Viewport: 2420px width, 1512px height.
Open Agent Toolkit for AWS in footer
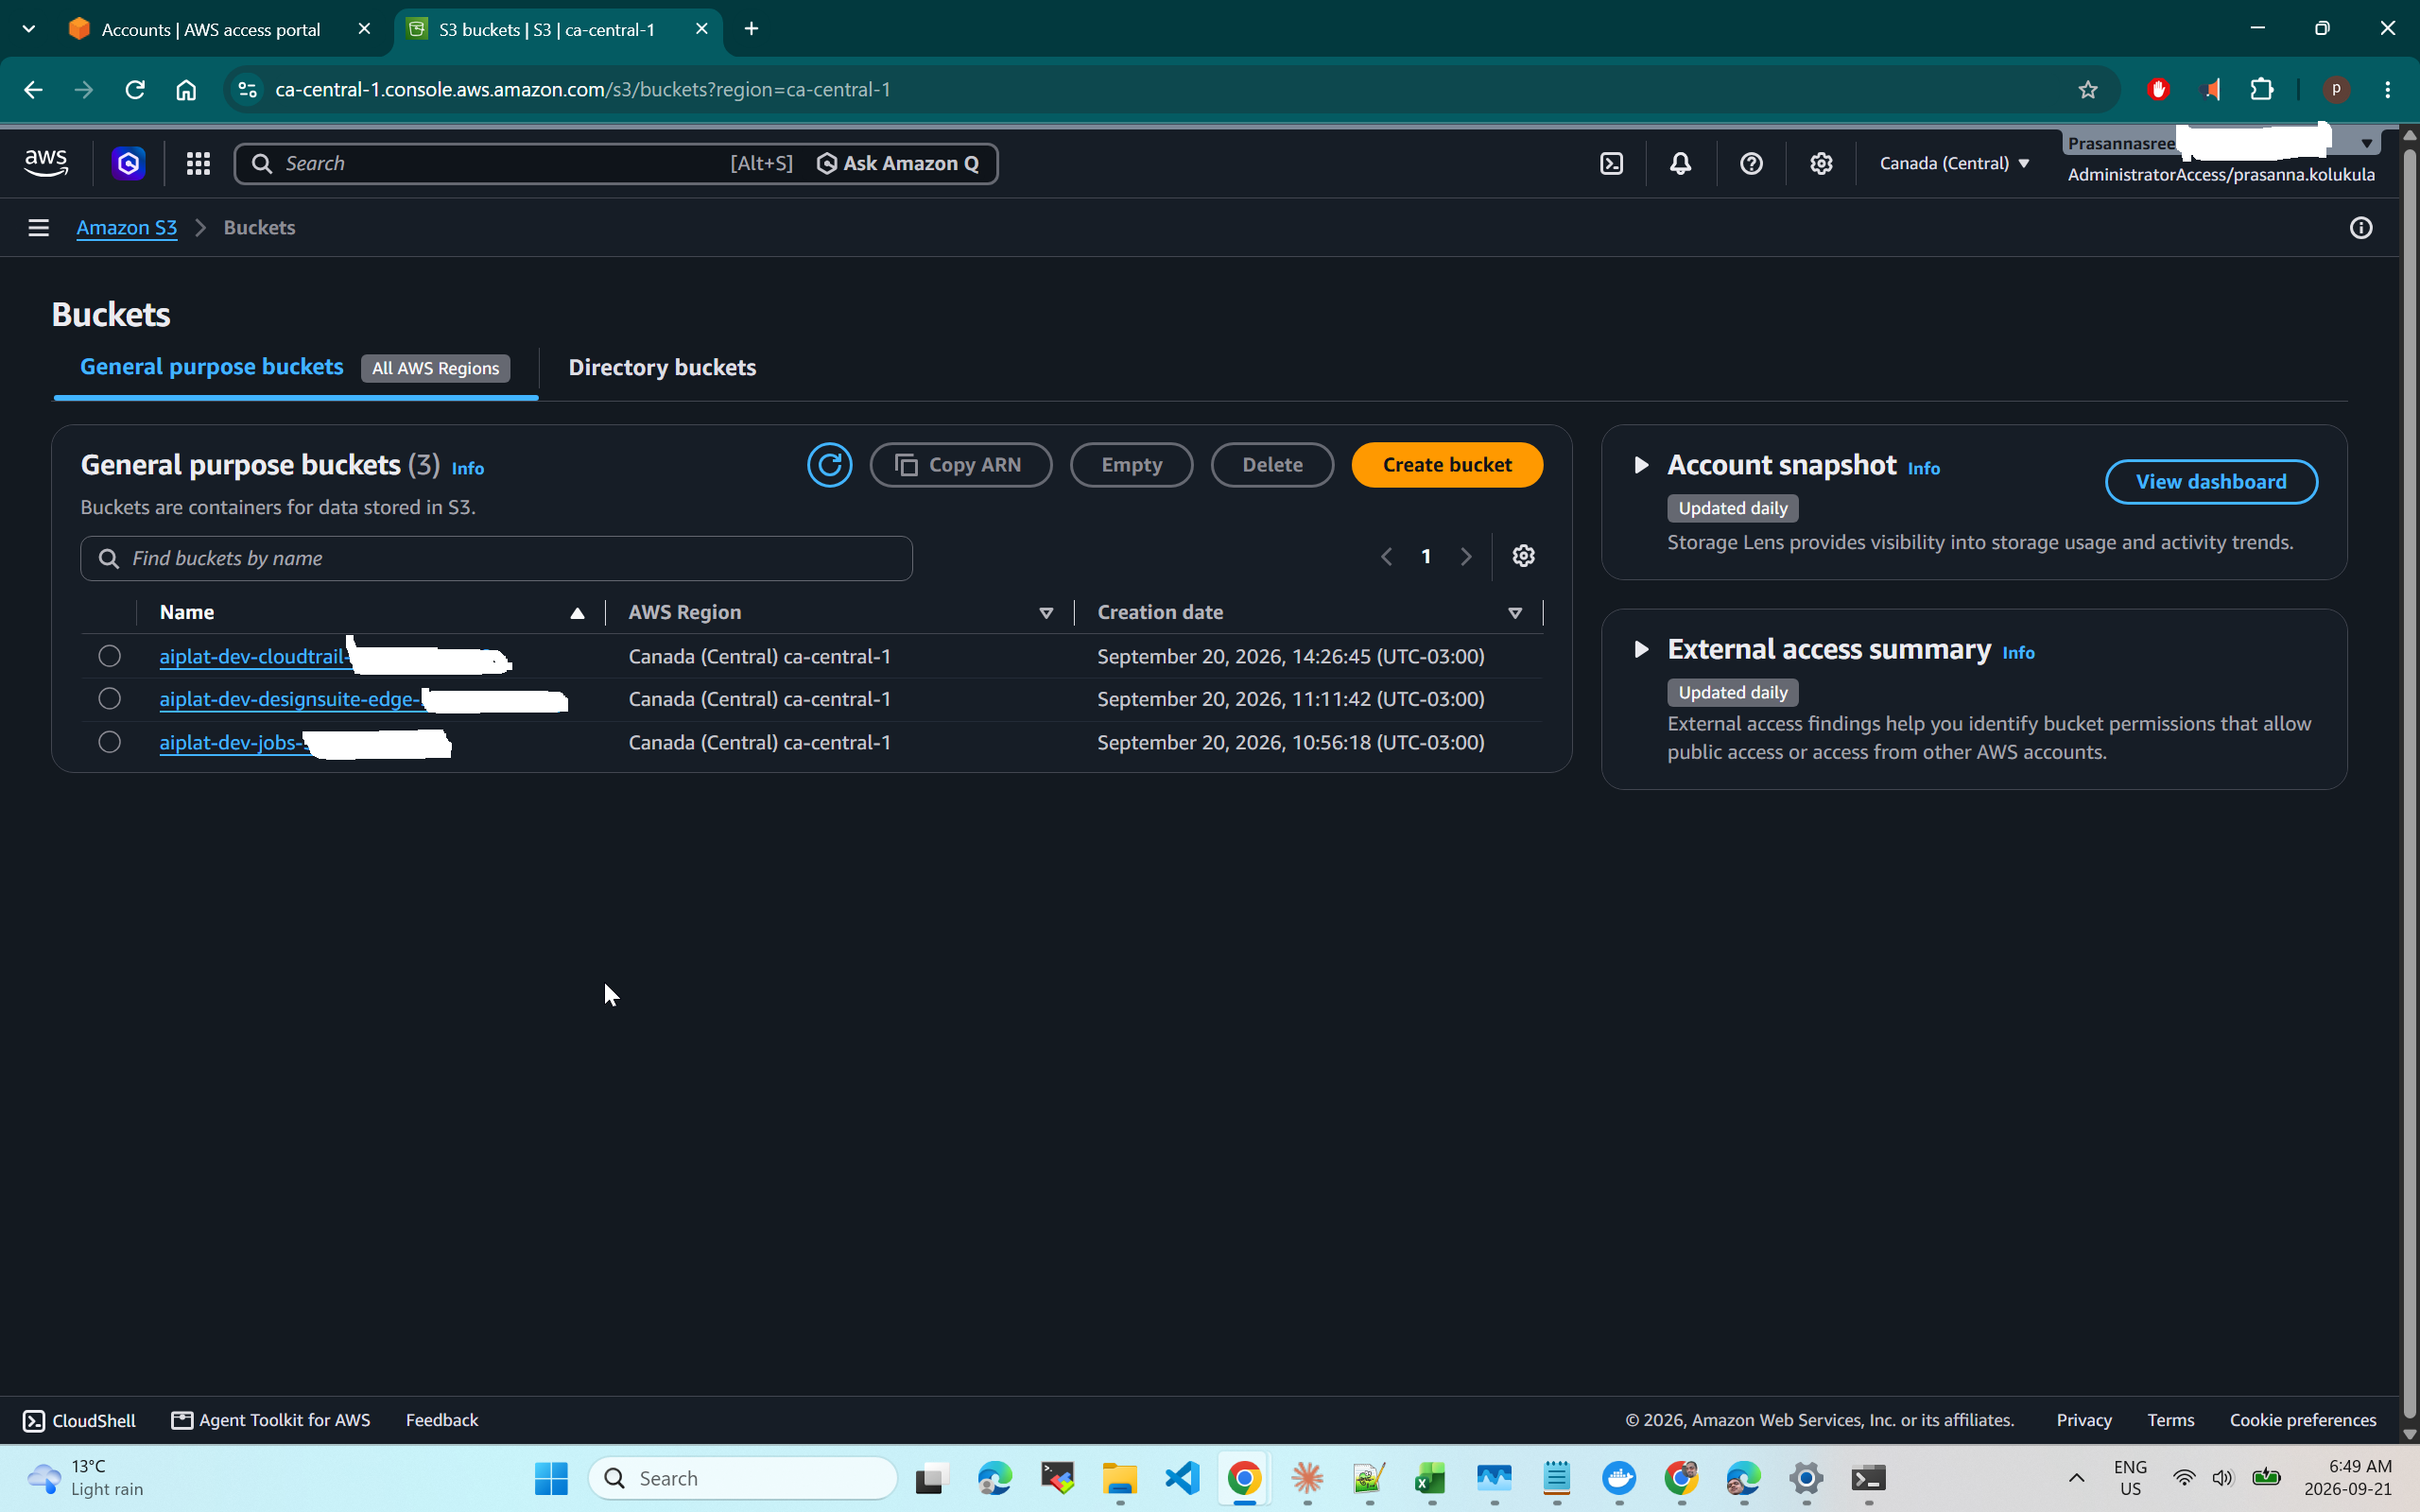(271, 1420)
